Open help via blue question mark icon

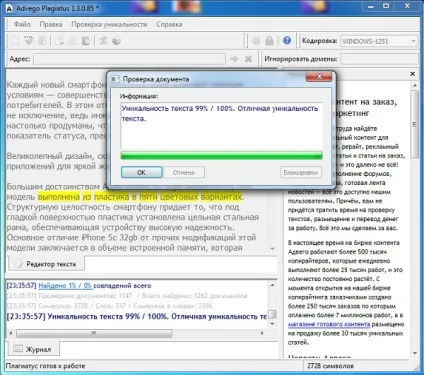tap(287, 40)
